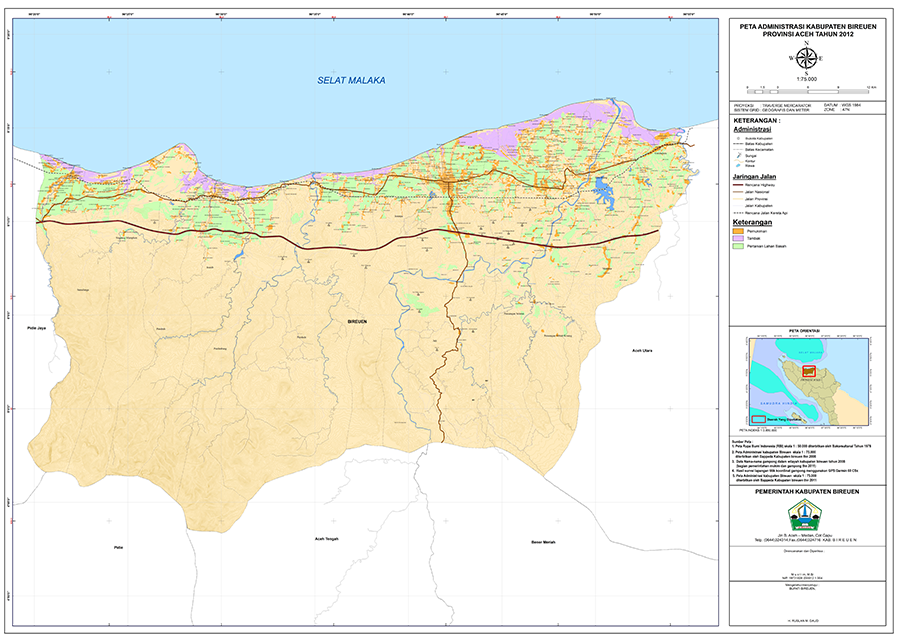Click the red rectangle in orientation map
Image resolution: width=900 pixels, height=637 pixels.
click(809, 372)
